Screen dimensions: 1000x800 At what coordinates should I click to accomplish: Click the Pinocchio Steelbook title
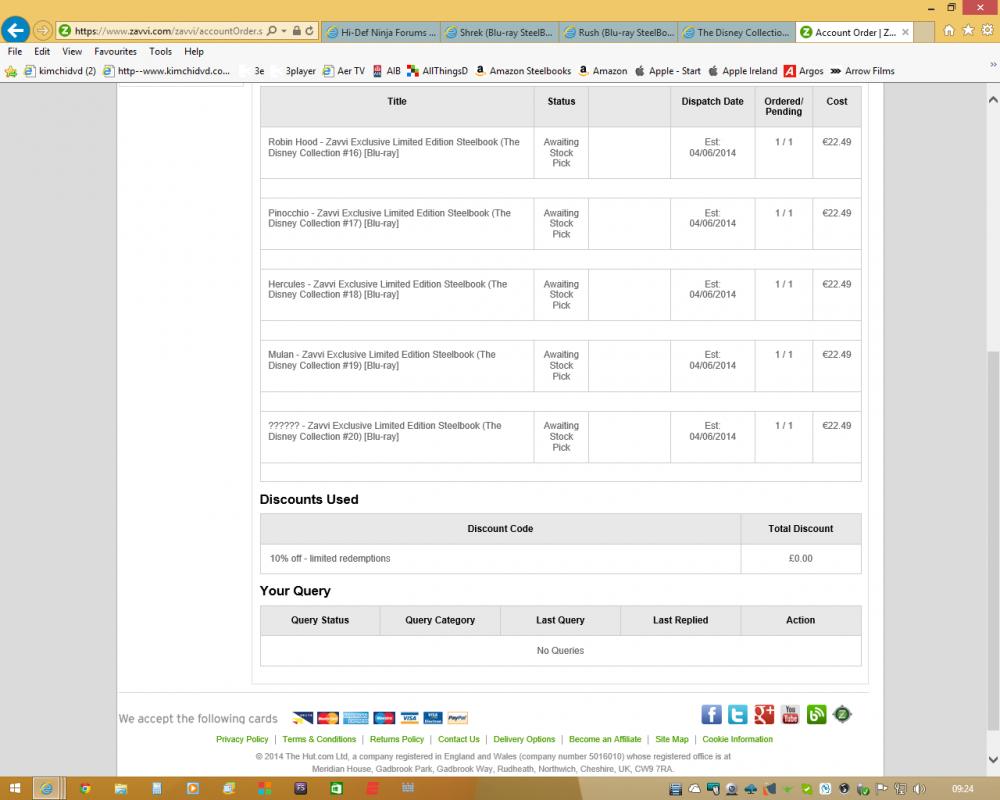[389, 218]
